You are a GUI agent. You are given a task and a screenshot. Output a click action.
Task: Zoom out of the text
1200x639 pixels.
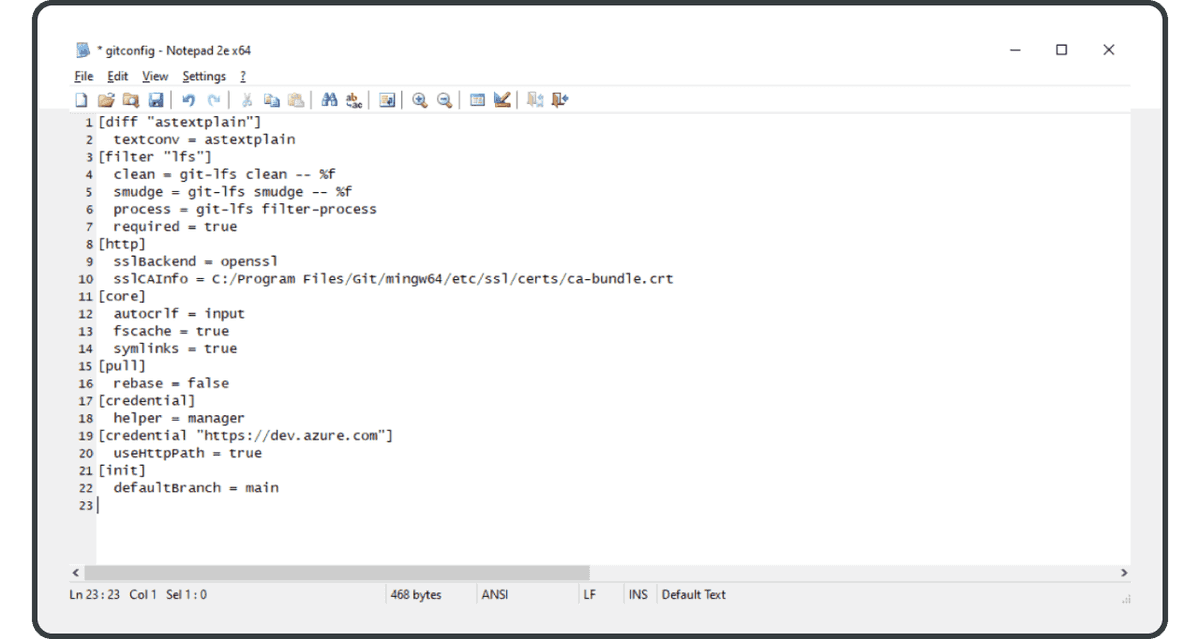[x=443, y=99]
